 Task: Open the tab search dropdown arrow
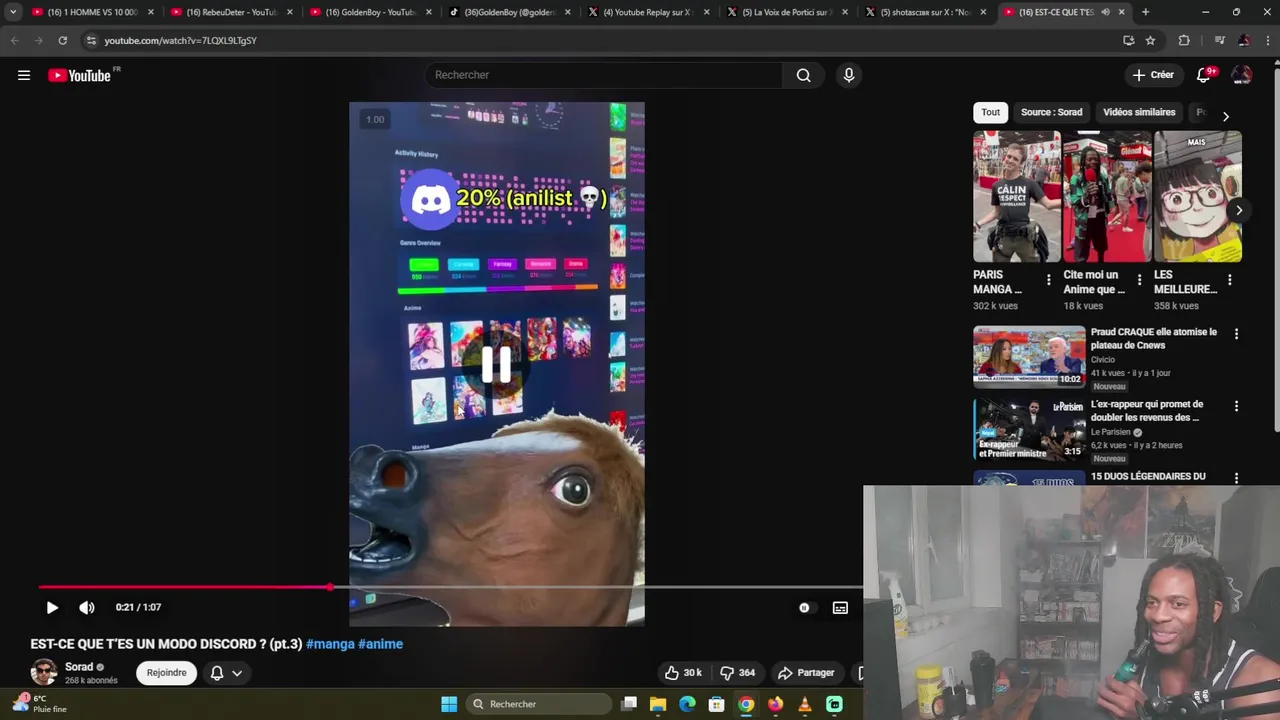[13, 12]
